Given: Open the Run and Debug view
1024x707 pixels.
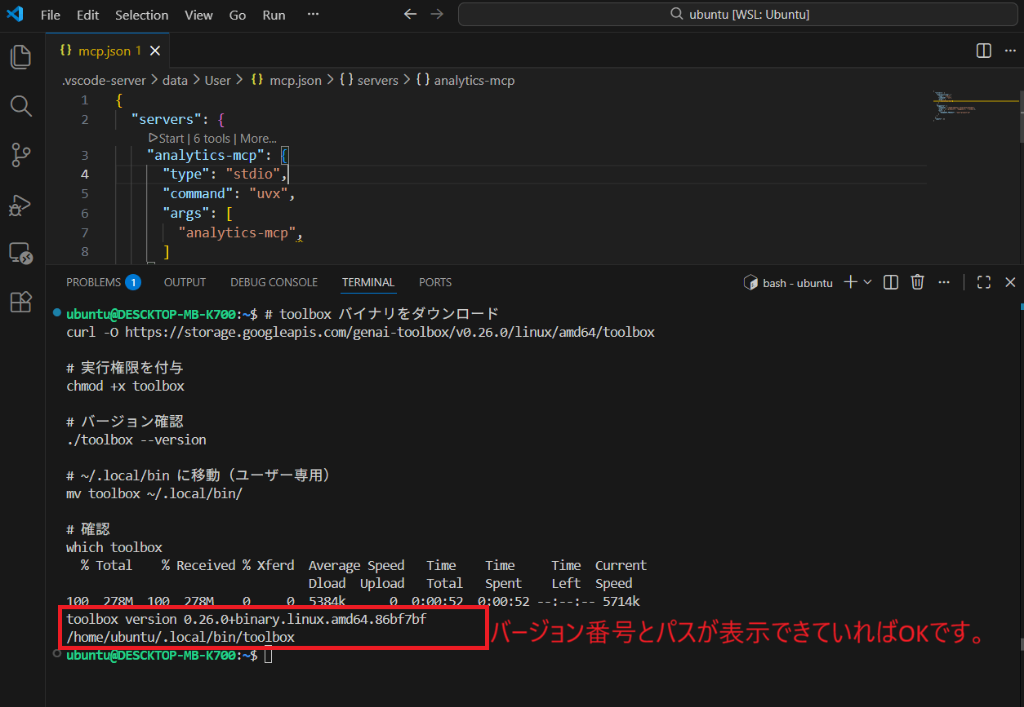Looking at the screenshot, I should pos(21,205).
